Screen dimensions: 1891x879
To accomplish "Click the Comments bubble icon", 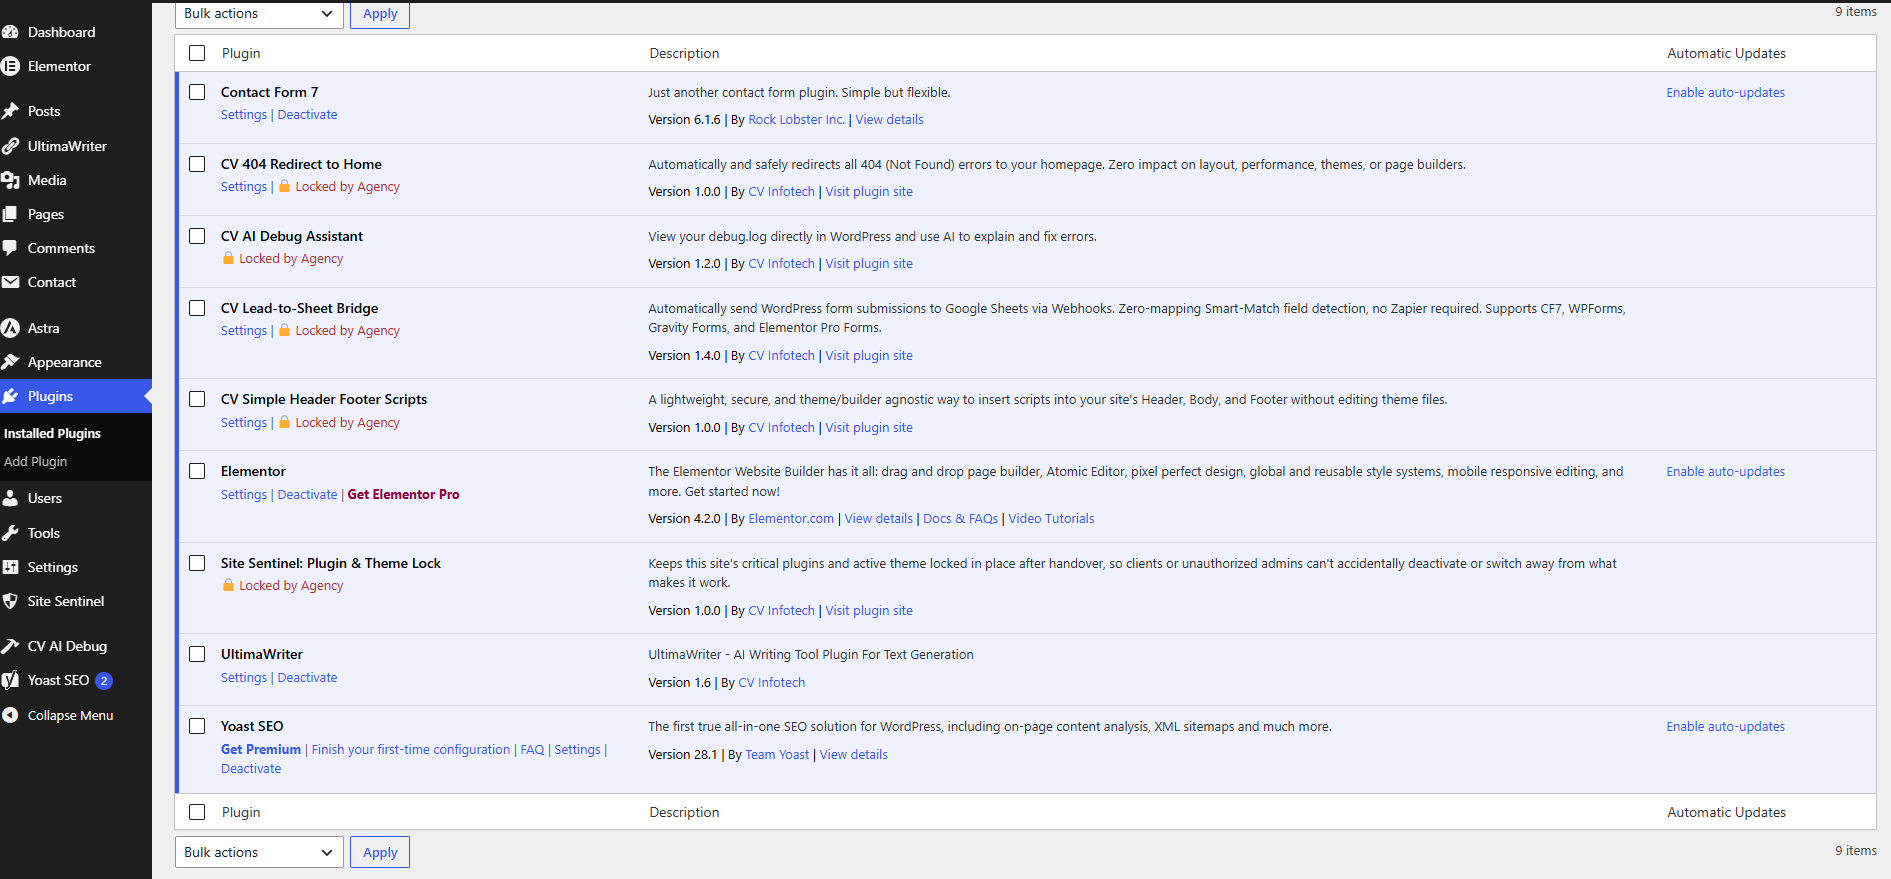I will tap(11, 248).
